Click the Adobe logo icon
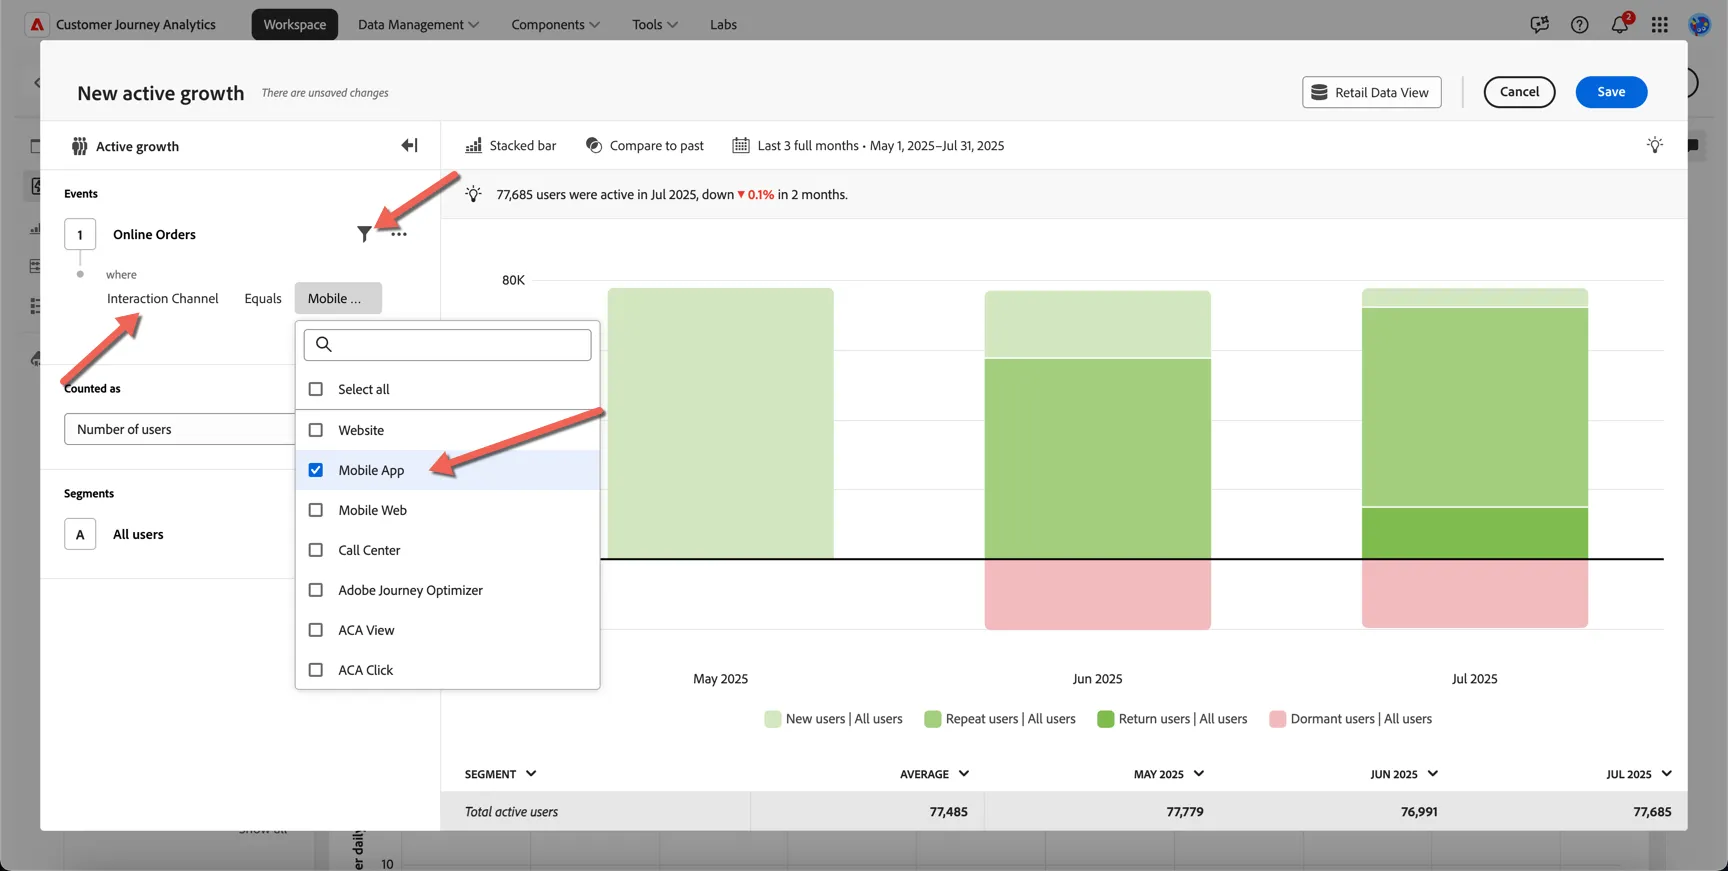Screen dimensions: 1728x871 (x=37, y=24)
